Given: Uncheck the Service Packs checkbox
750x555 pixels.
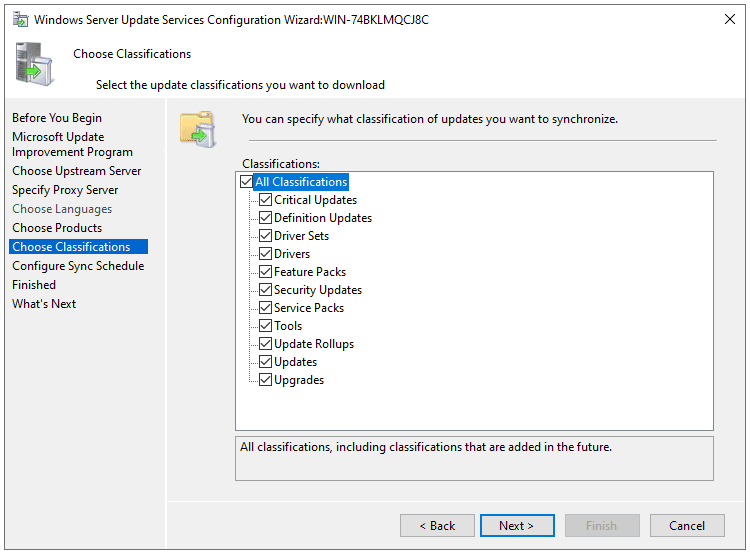Looking at the screenshot, I should (265, 308).
